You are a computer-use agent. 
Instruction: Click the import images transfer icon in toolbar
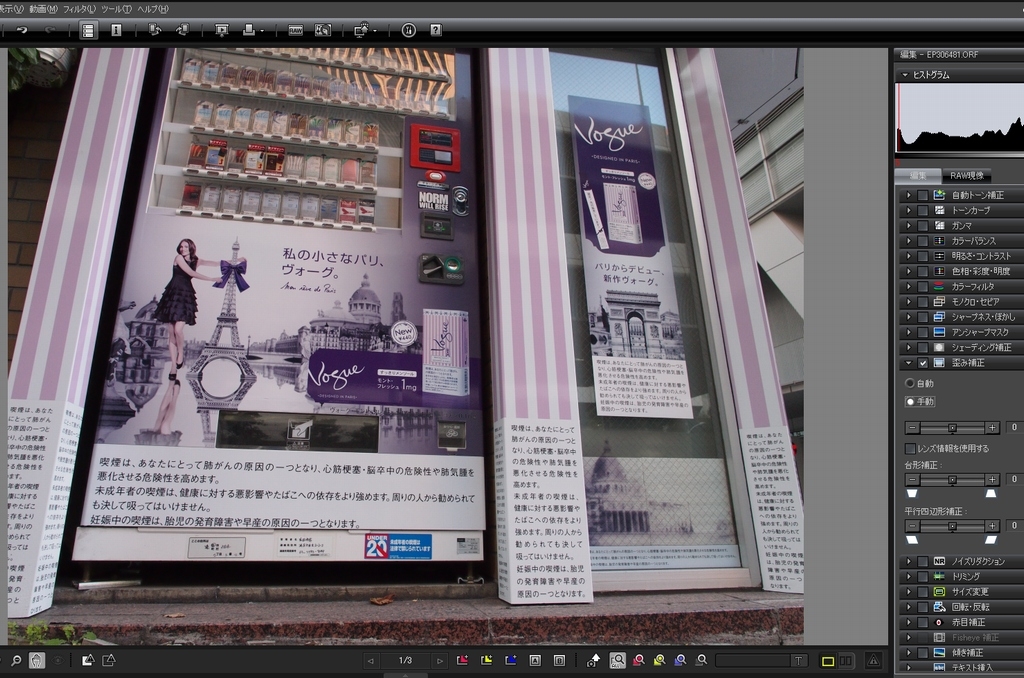pos(155,30)
